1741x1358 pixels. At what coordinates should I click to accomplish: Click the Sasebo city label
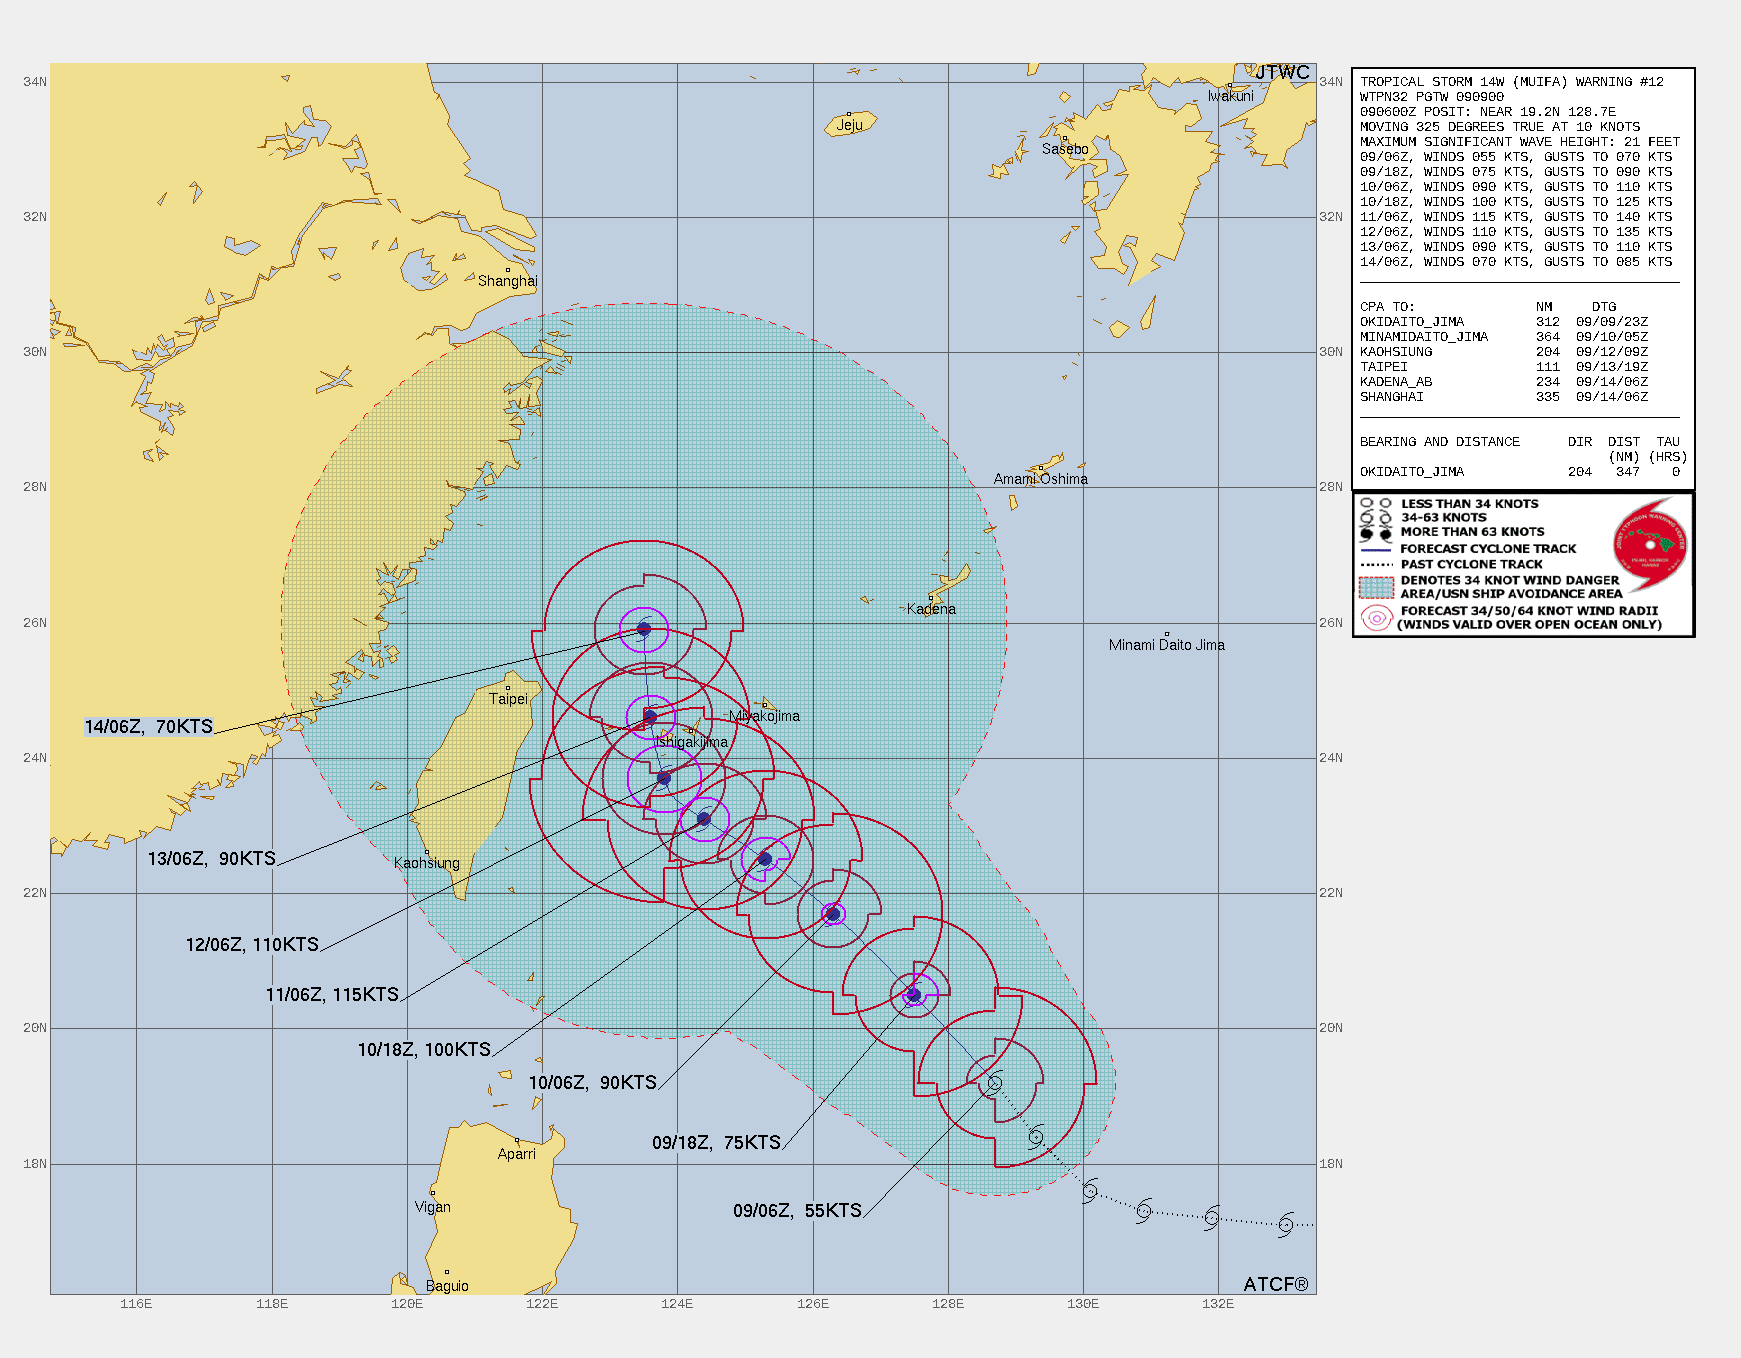coord(1065,149)
